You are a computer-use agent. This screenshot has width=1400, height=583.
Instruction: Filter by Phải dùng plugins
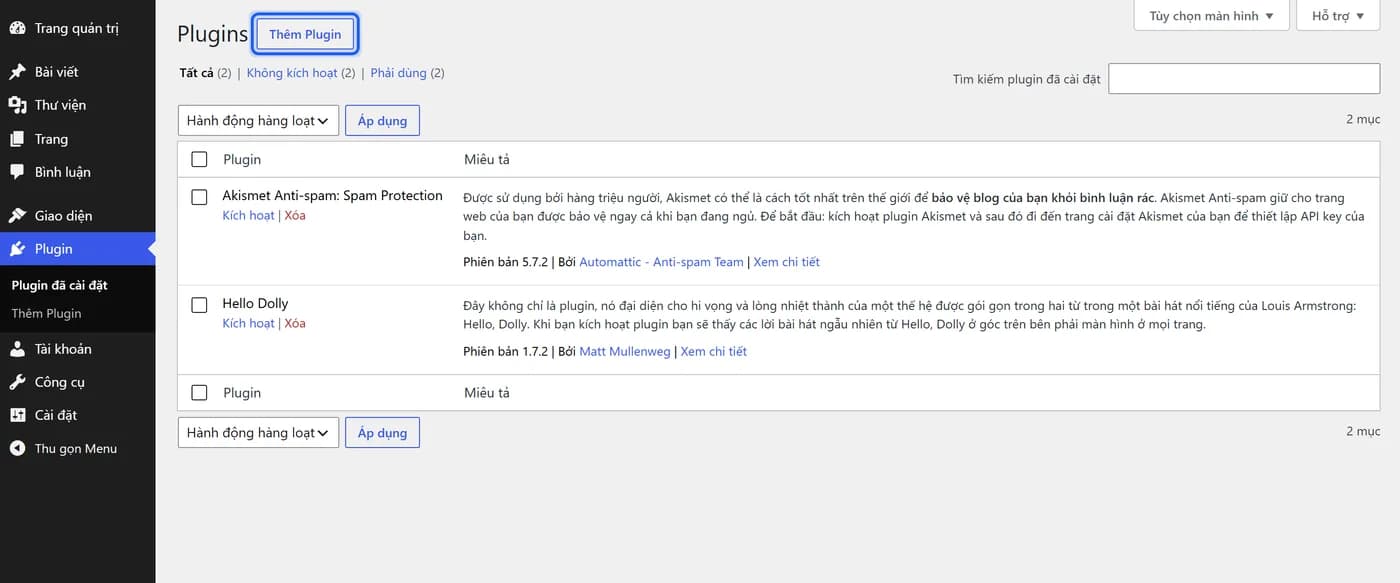click(x=398, y=73)
